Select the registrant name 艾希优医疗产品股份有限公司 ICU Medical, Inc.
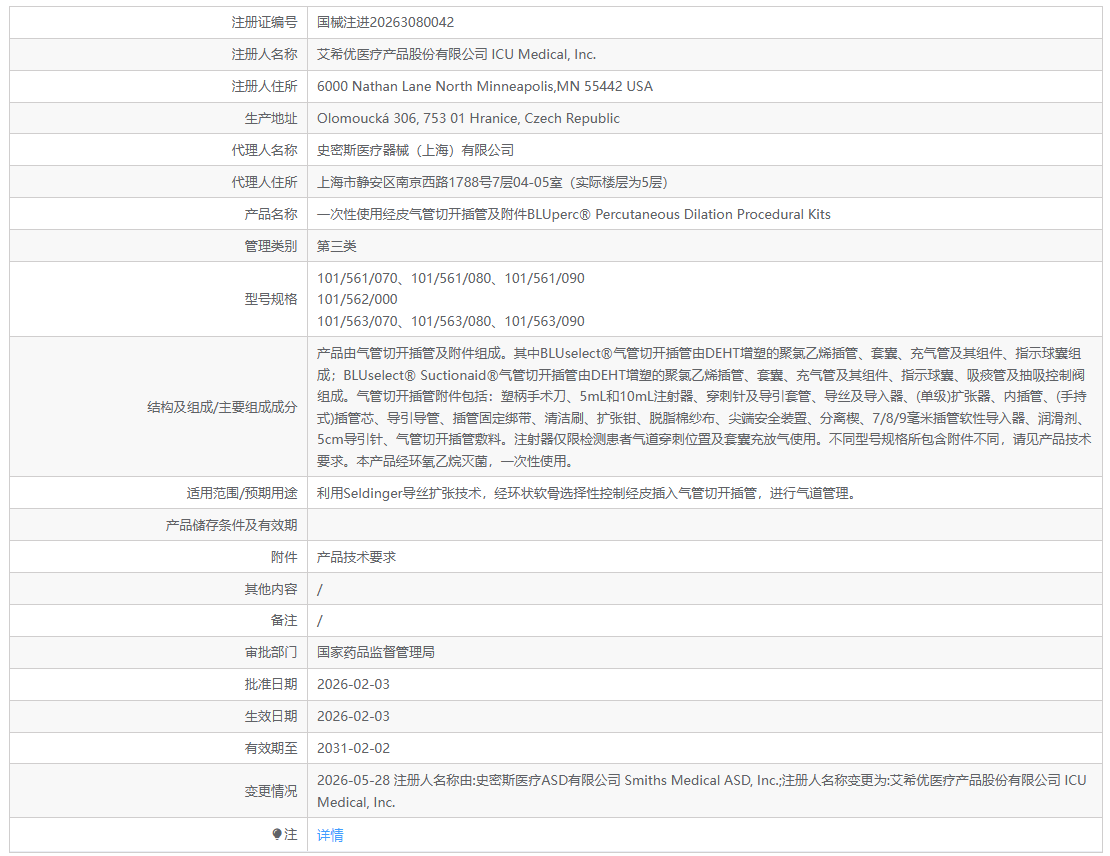 click(456, 55)
